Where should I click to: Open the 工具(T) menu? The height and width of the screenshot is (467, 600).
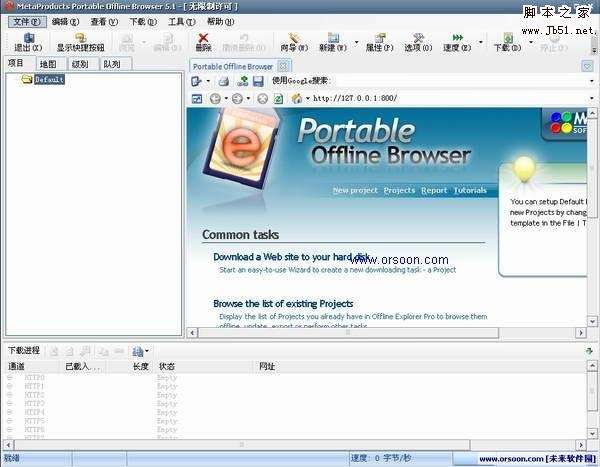point(182,22)
